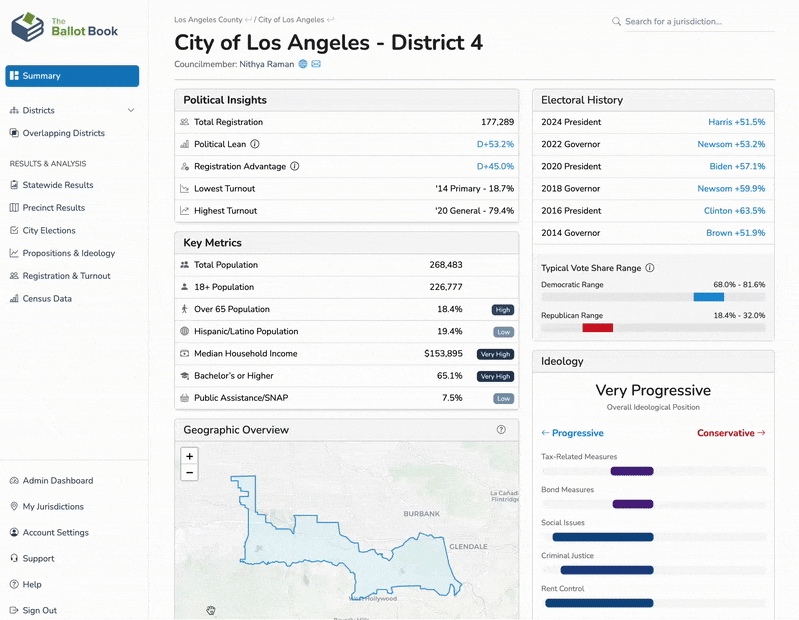
Task: Click the search magnifier icon
Action: pos(616,21)
